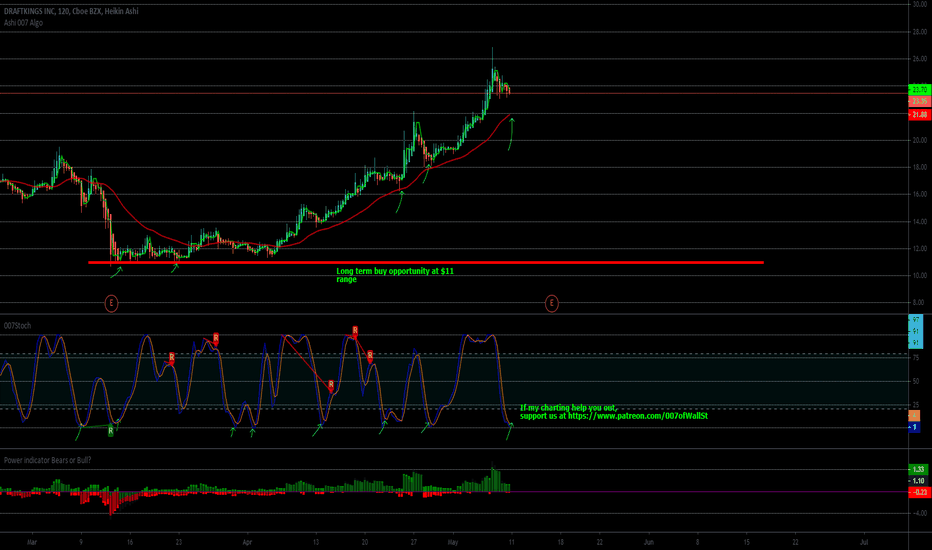This screenshot has height=550, width=932.
Task: Click the 8 date label in June
Action: (697, 542)
